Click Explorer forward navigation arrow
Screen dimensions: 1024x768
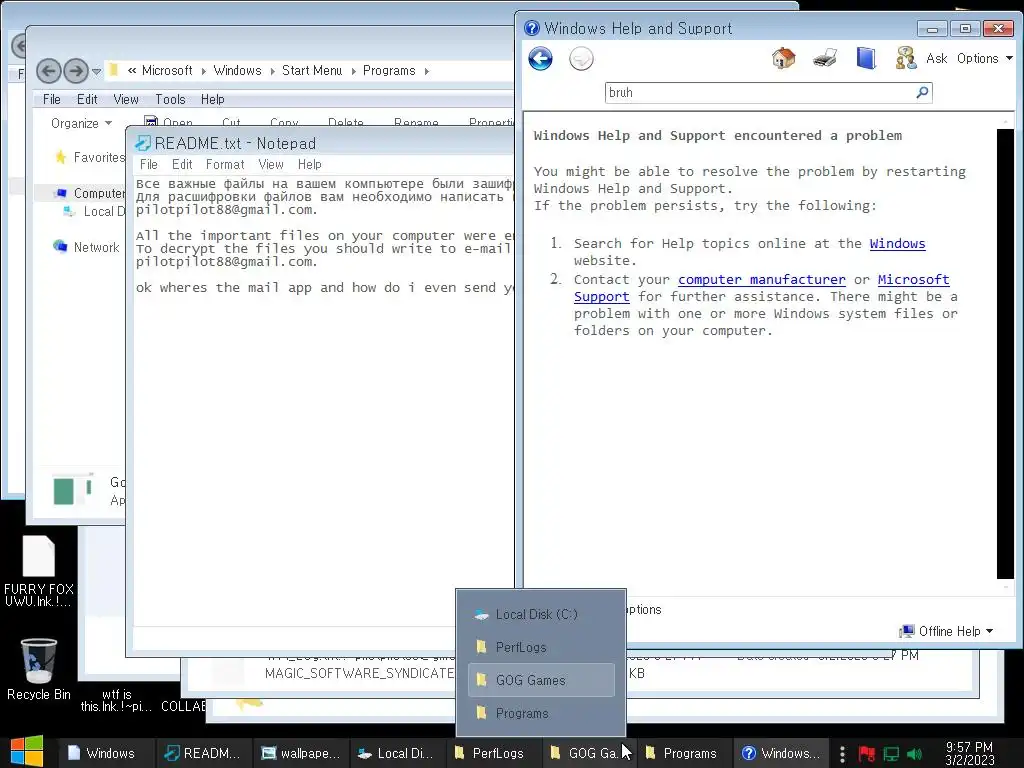coord(76,71)
